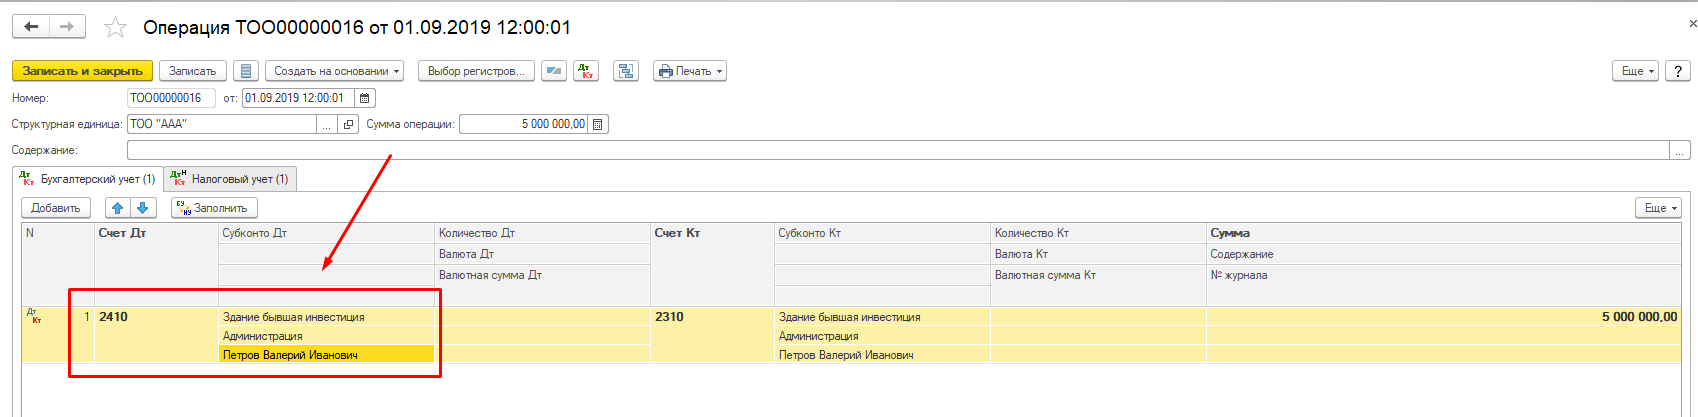Open the date picker calendar icon
1698x417 pixels.
(365, 98)
